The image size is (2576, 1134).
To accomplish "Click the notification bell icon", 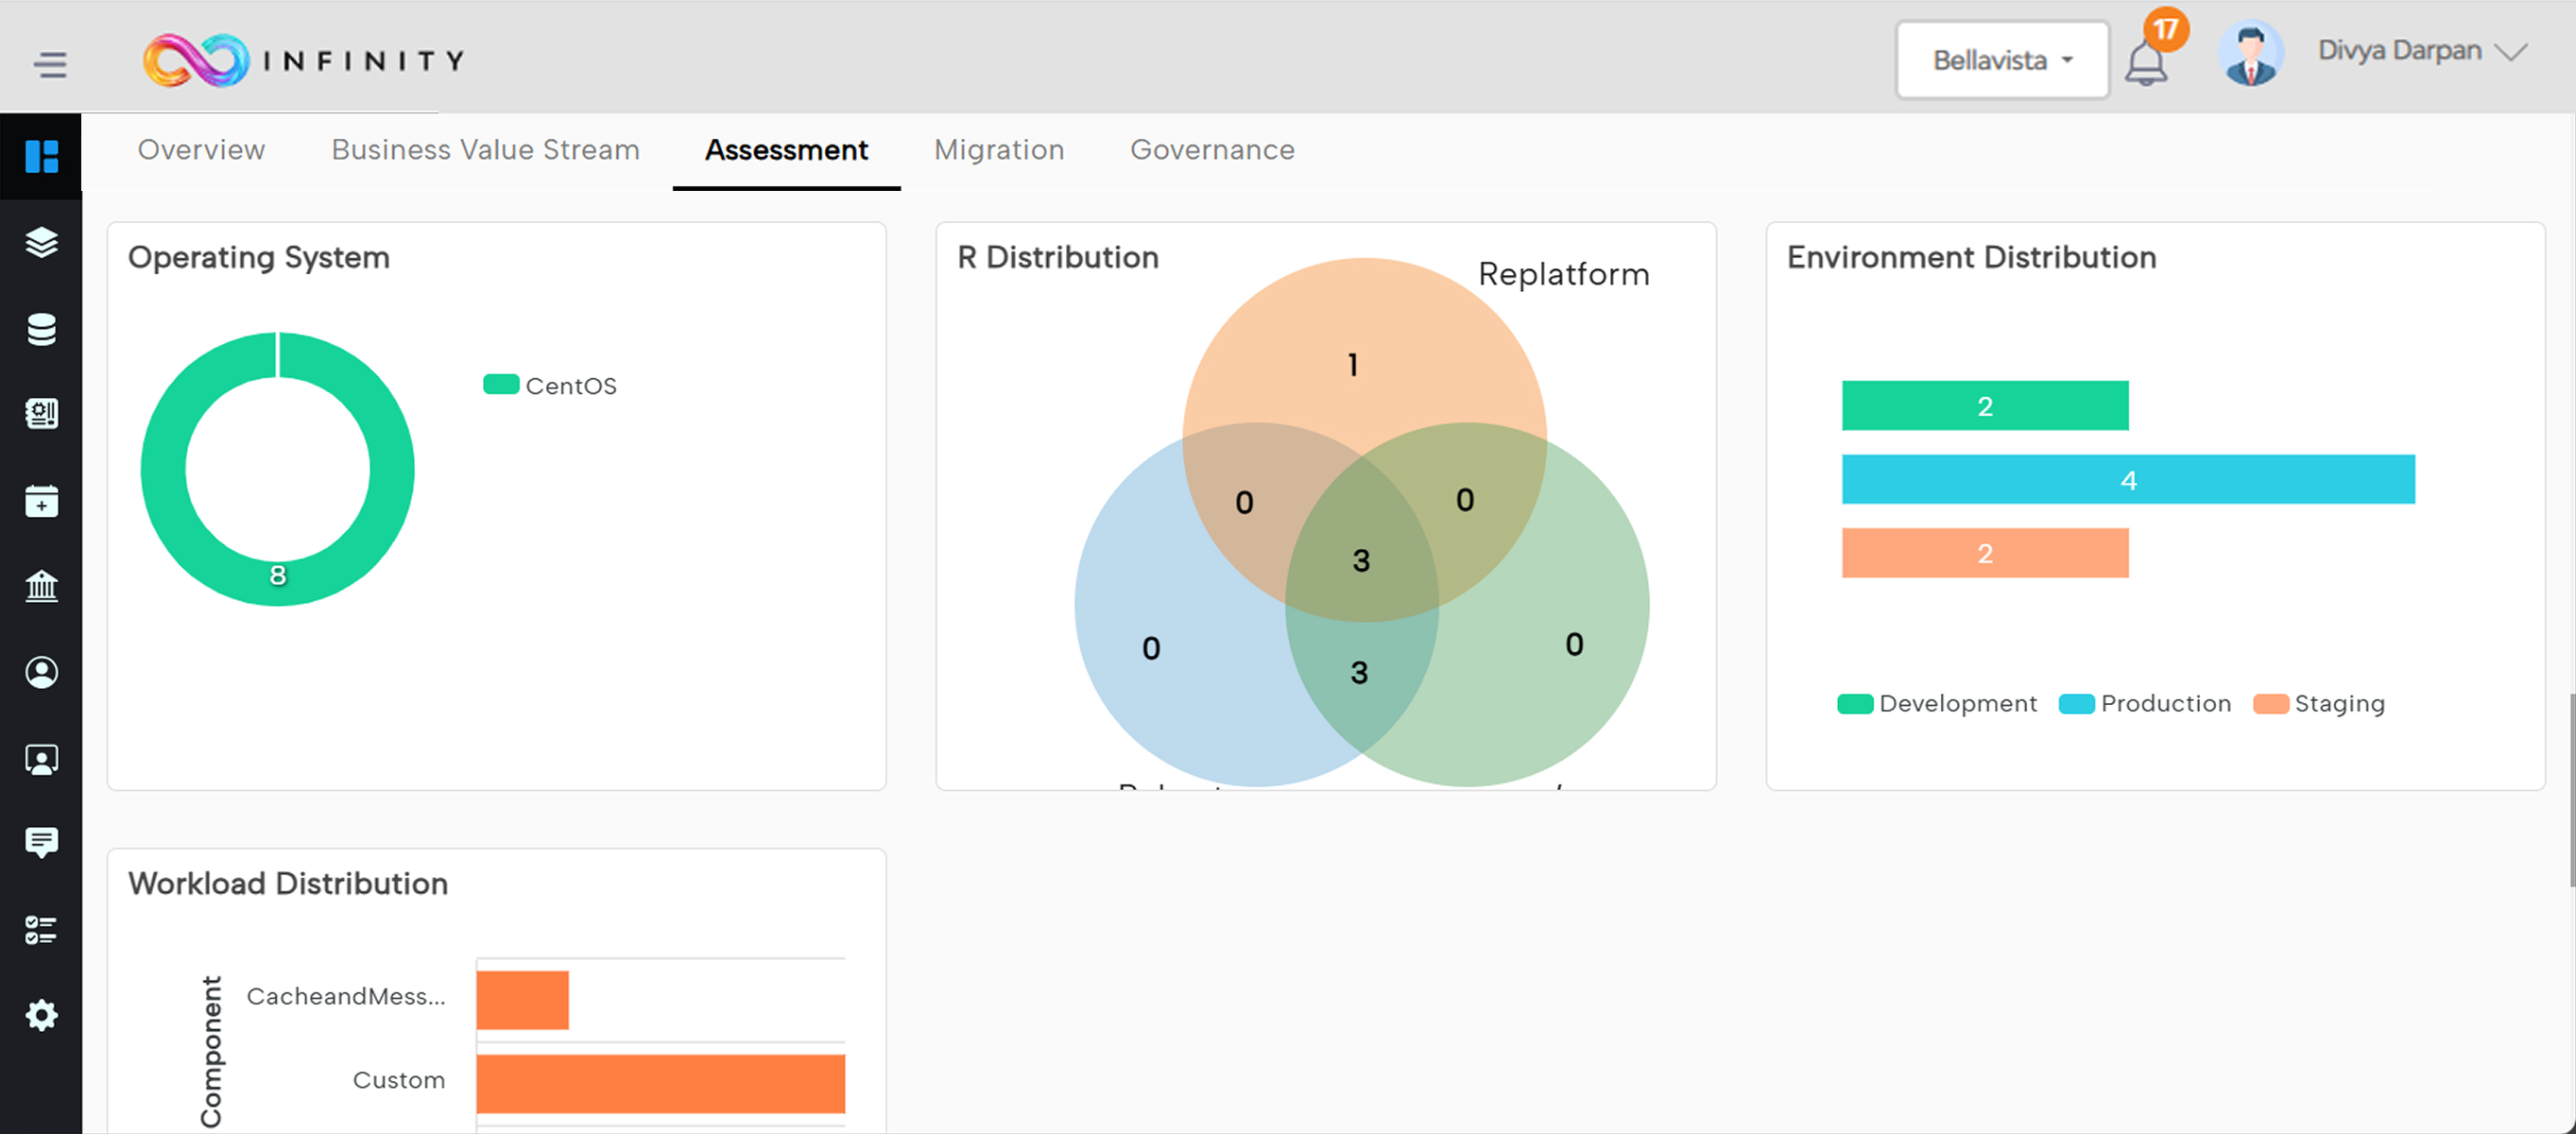I will pyautogui.click(x=2145, y=64).
